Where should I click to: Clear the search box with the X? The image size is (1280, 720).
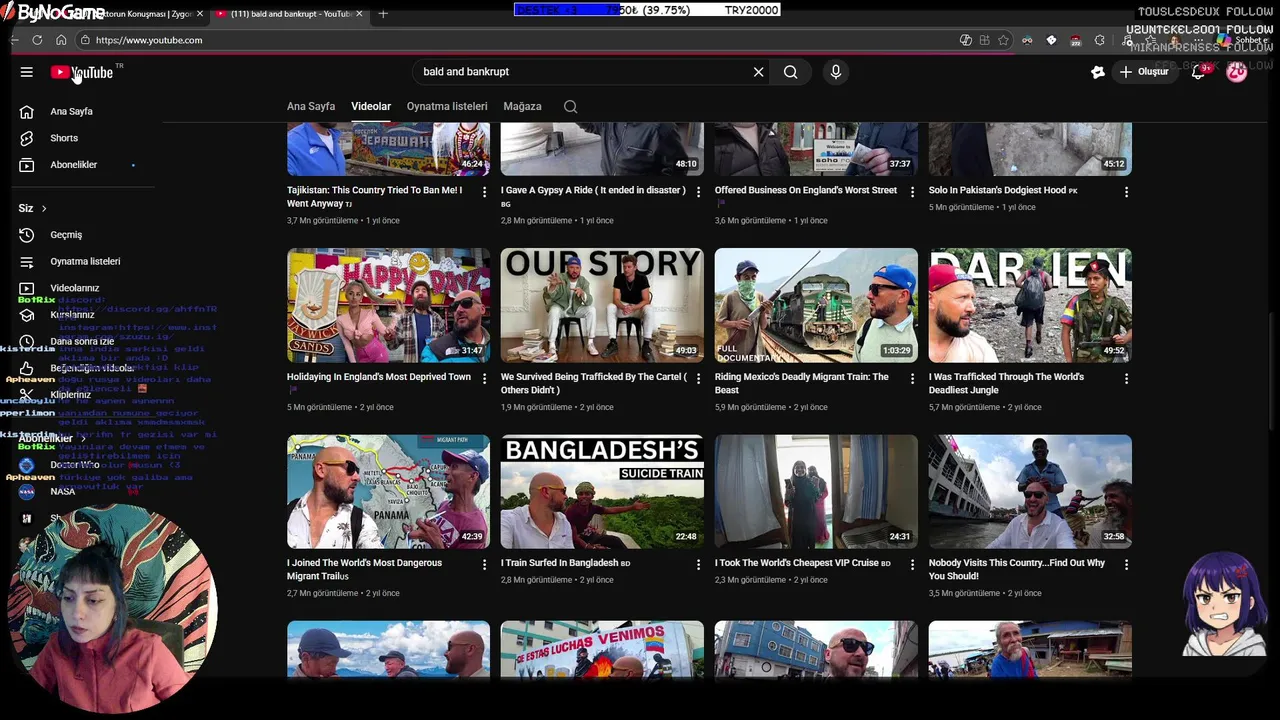(758, 72)
